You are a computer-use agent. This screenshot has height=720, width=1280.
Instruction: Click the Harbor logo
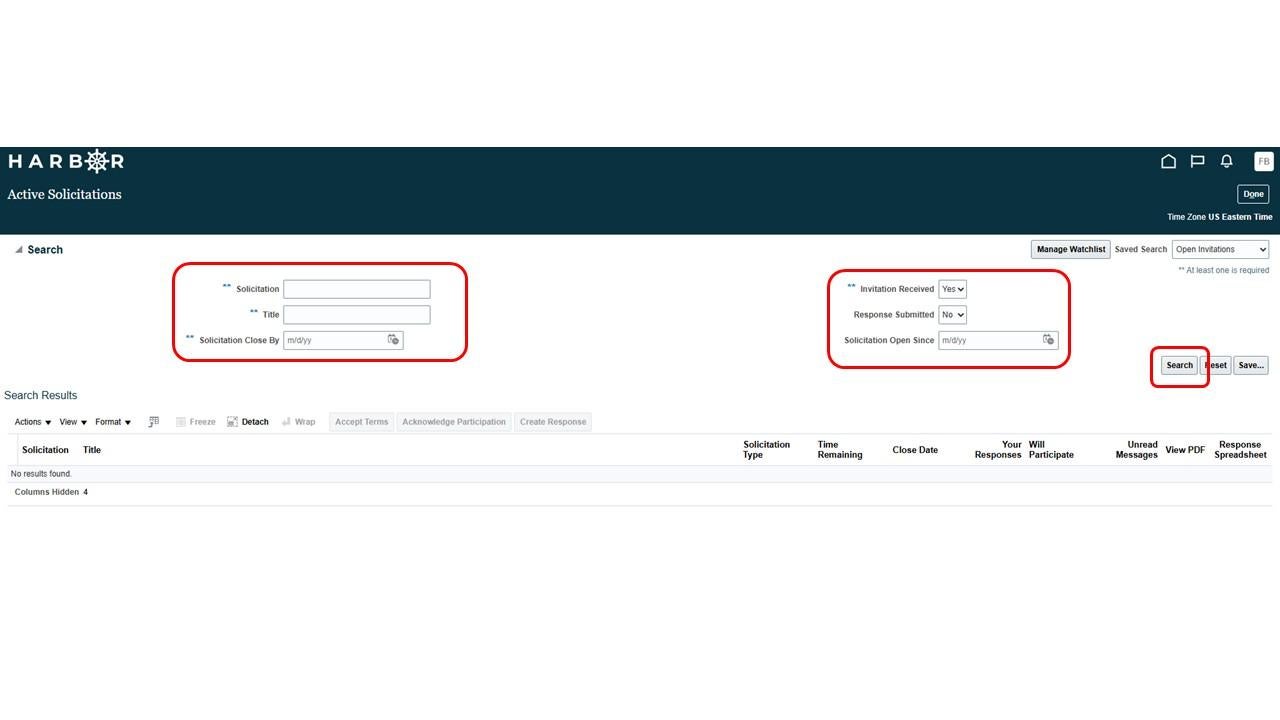click(66, 161)
